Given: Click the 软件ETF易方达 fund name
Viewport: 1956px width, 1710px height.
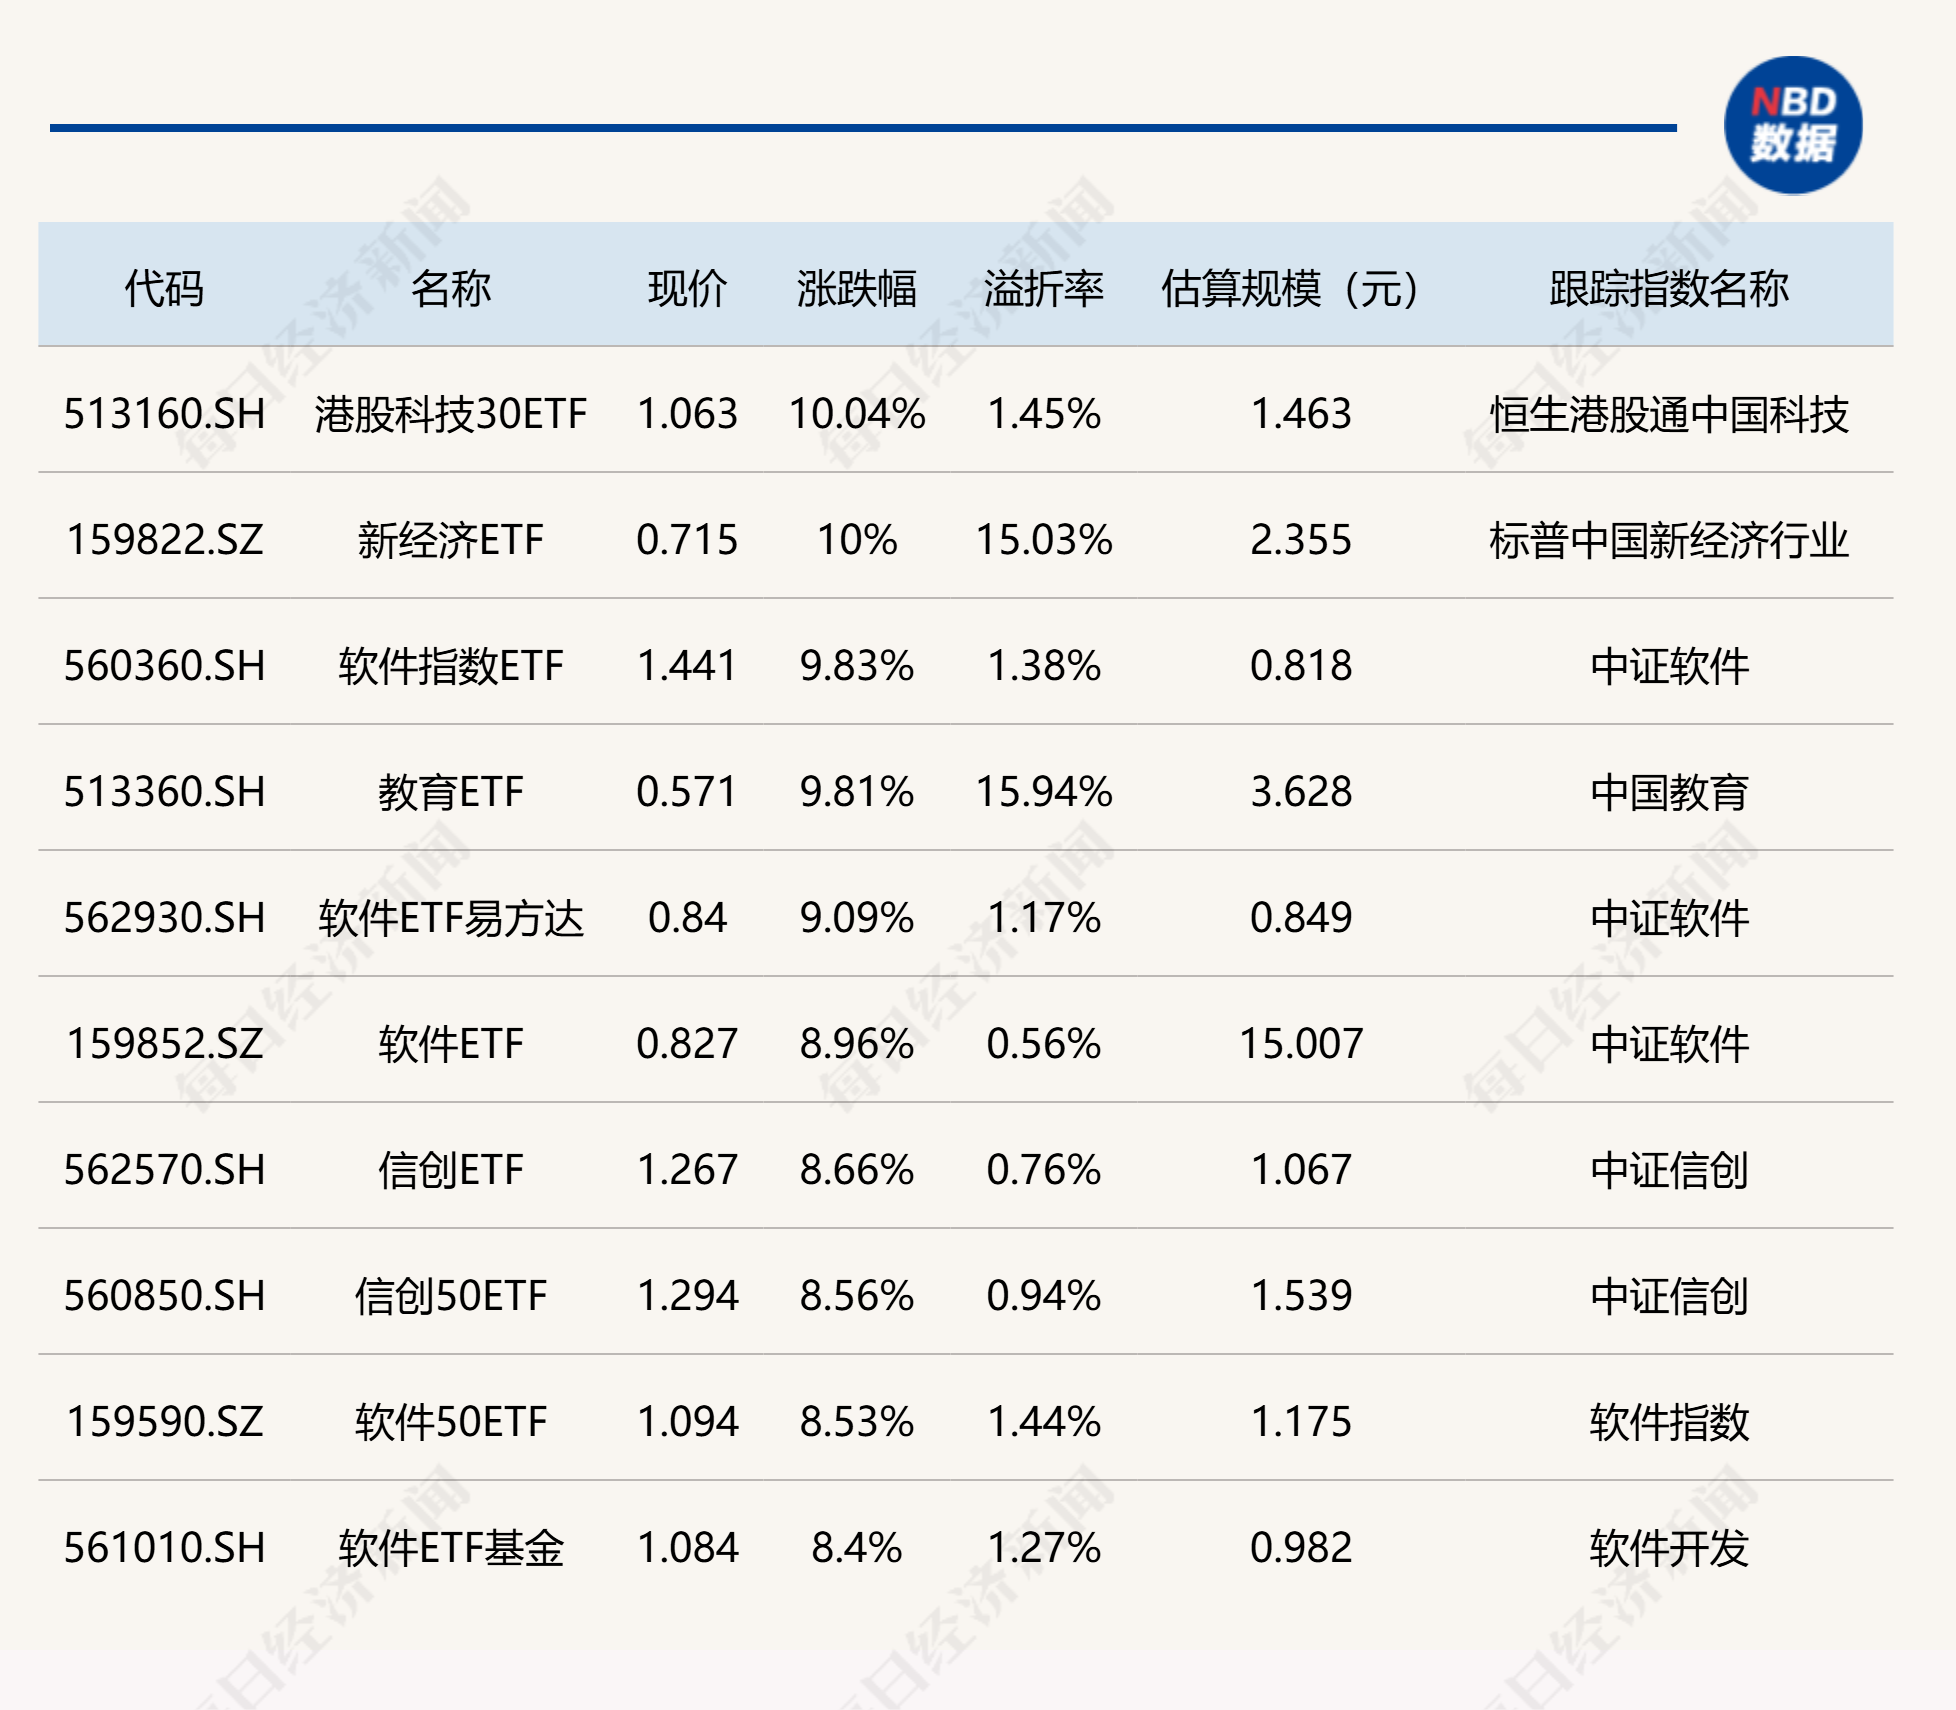Looking at the screenshot, I should click(450, 918).
